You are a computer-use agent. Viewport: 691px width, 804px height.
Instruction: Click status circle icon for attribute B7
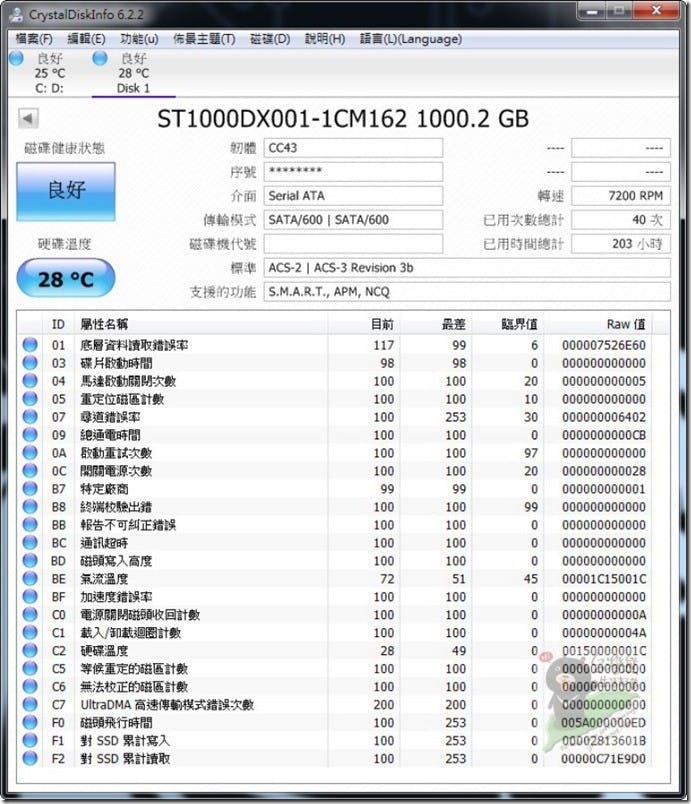pyautogui.click(x=30, y=488)
